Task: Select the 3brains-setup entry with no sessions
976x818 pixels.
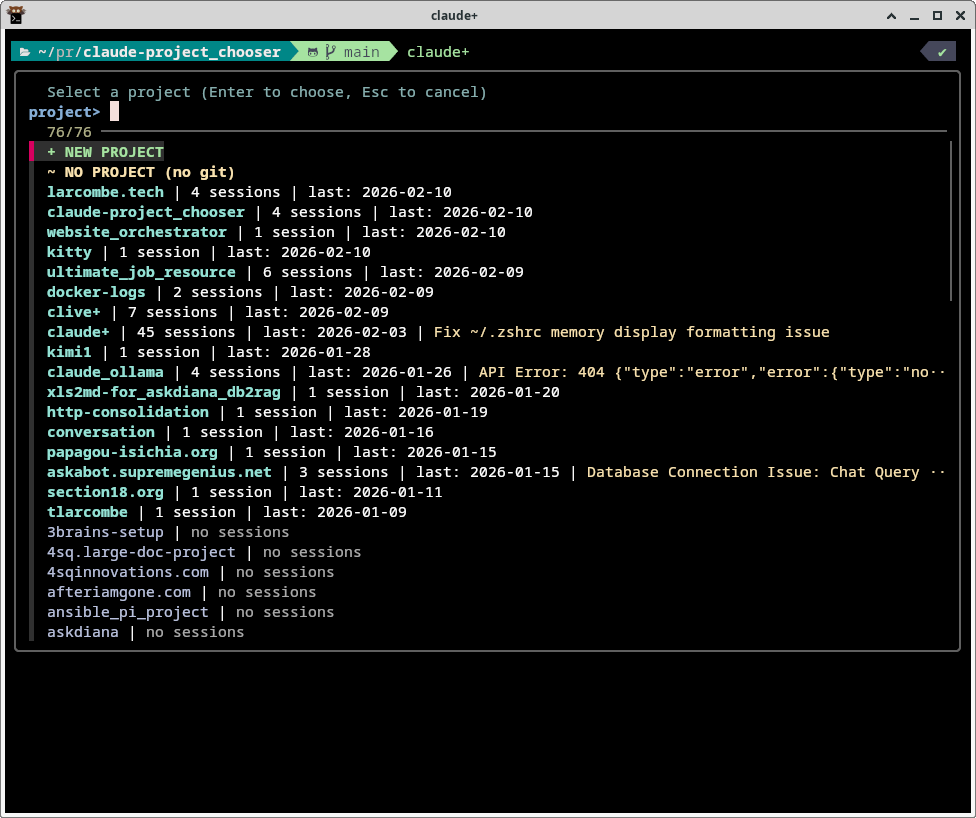Action: [105, 532]
